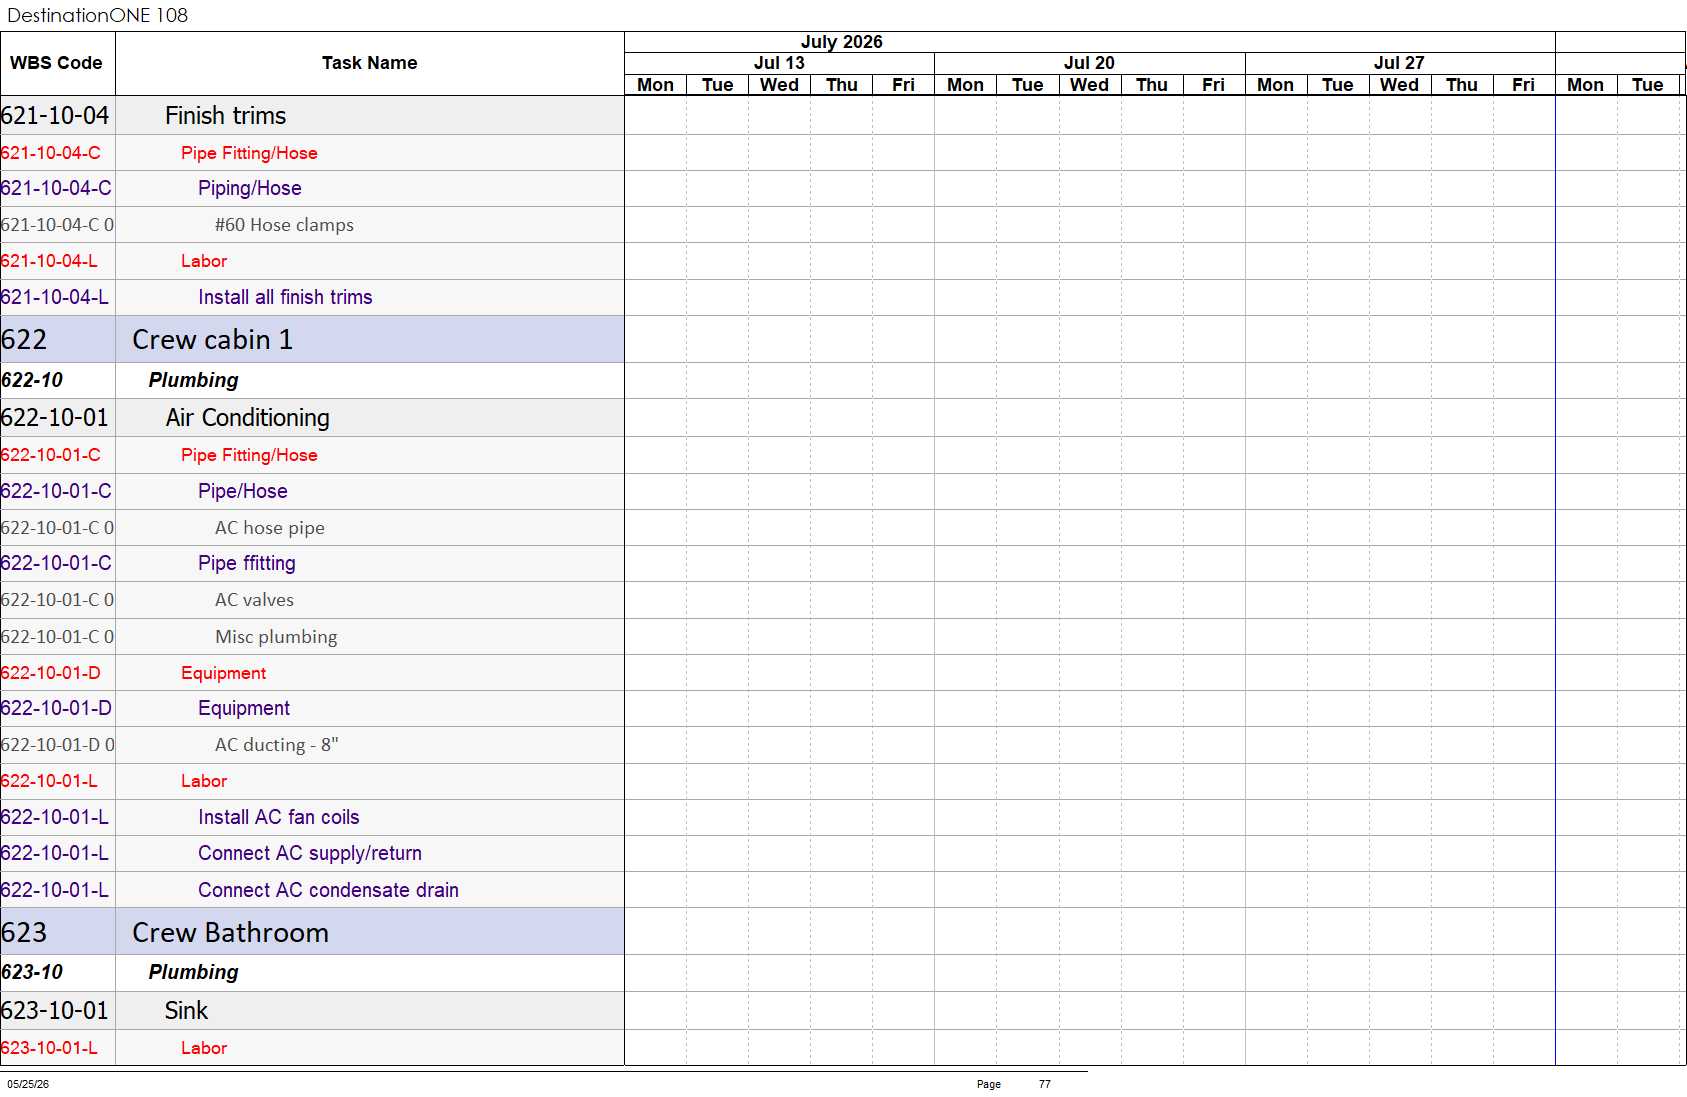This screenshot has width=1687, height=1097.
Task: Select the Jul 20 week header
Action: click(x=1089, y=63)
